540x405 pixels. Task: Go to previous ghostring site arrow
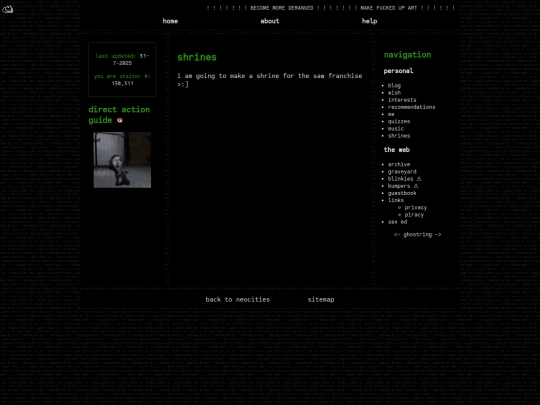tap(397, 235)
